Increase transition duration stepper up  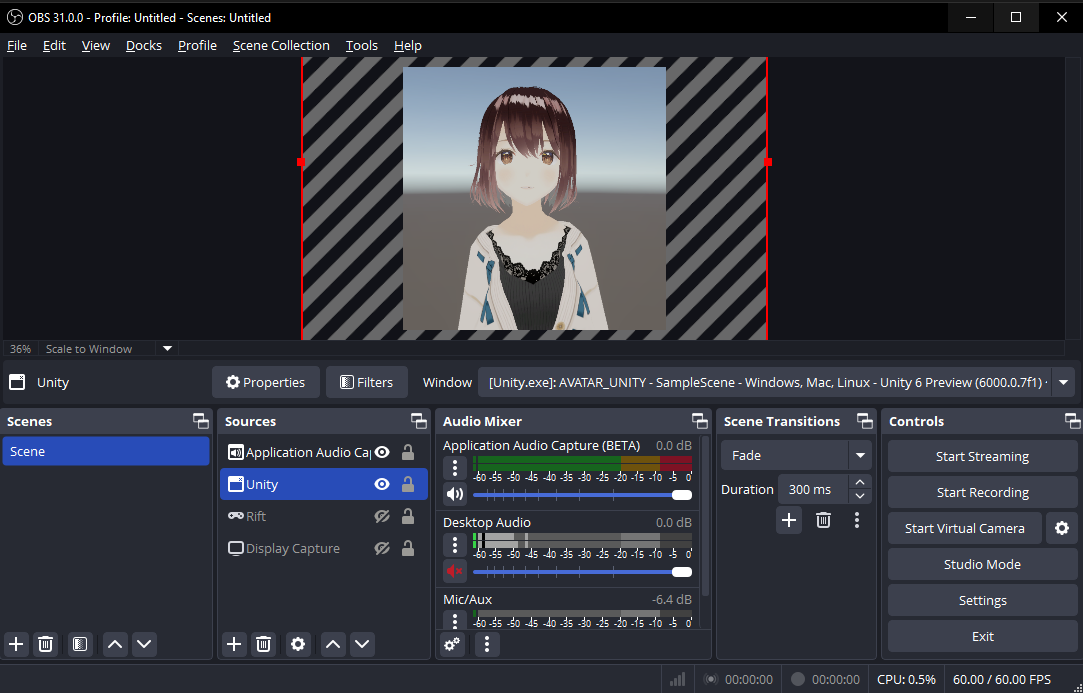point(860,482)
